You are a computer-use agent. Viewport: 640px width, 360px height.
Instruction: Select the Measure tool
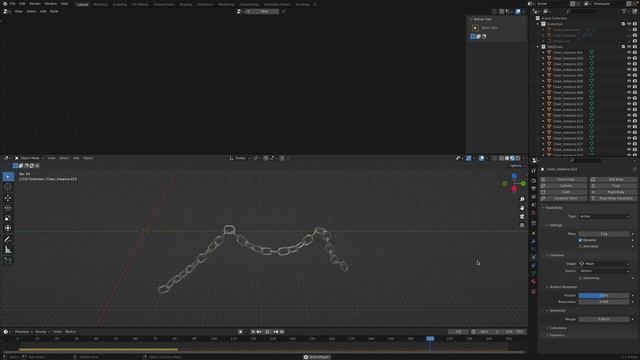point(8,250)
